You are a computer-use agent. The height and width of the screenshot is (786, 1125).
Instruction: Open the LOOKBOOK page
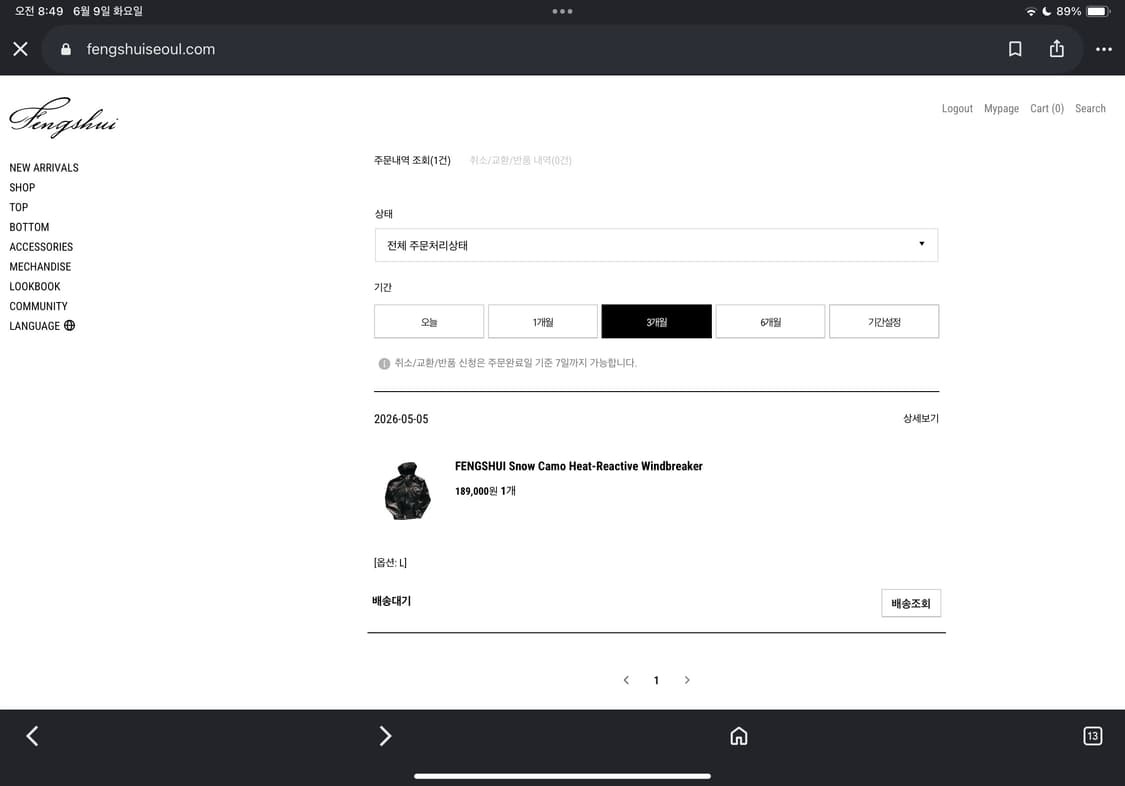pos(34,286)
